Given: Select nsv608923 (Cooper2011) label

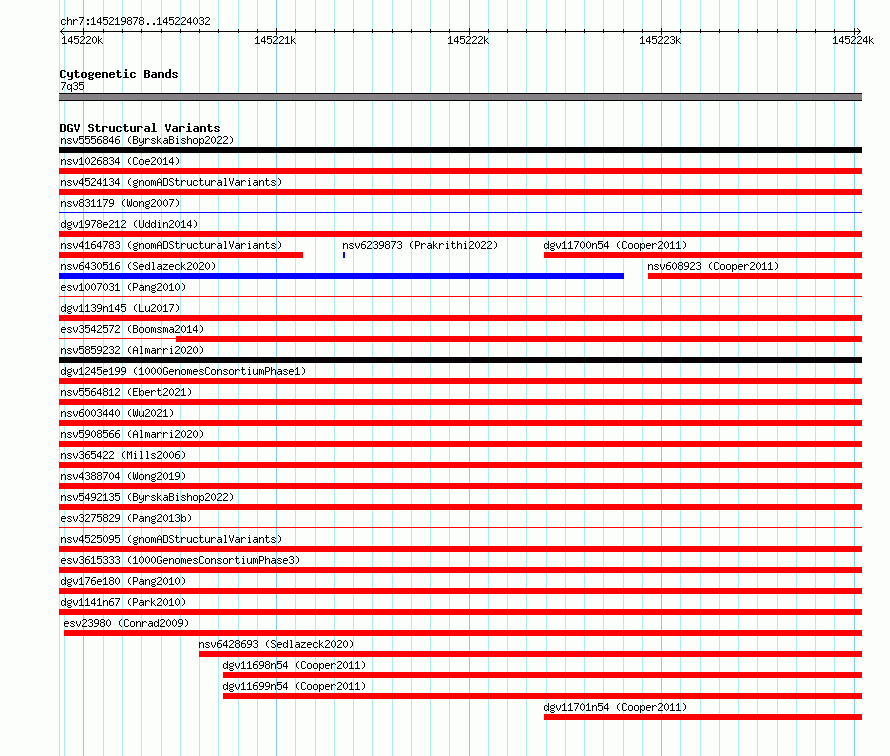Looking at the screenshot, I should pyautogui.click(x=713, y=266).
